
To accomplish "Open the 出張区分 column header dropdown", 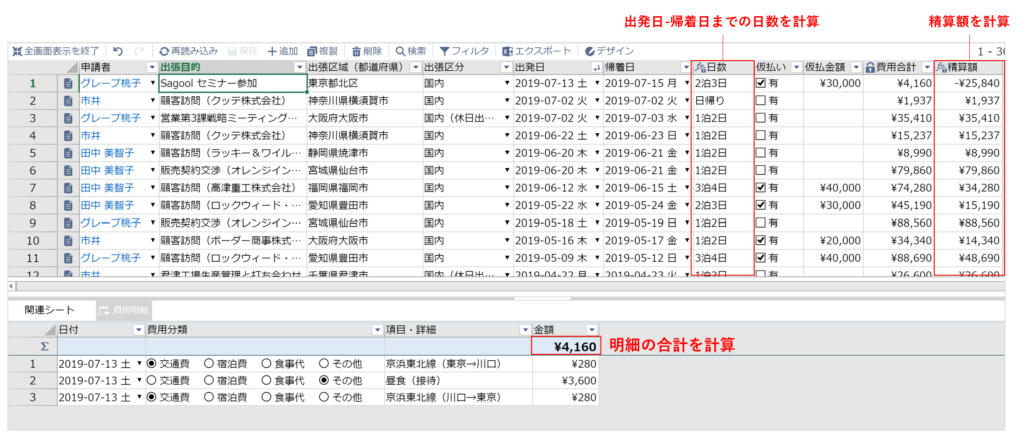I will (x=507, y=67).
